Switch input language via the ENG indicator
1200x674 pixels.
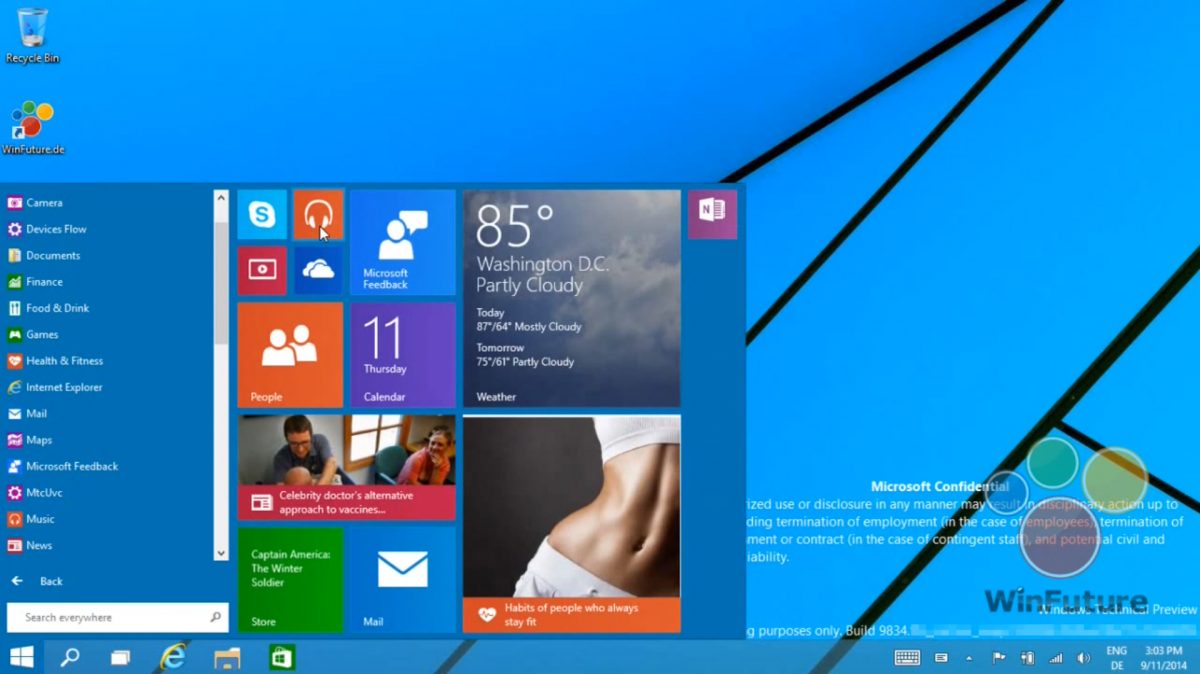tap(1116, 657)
